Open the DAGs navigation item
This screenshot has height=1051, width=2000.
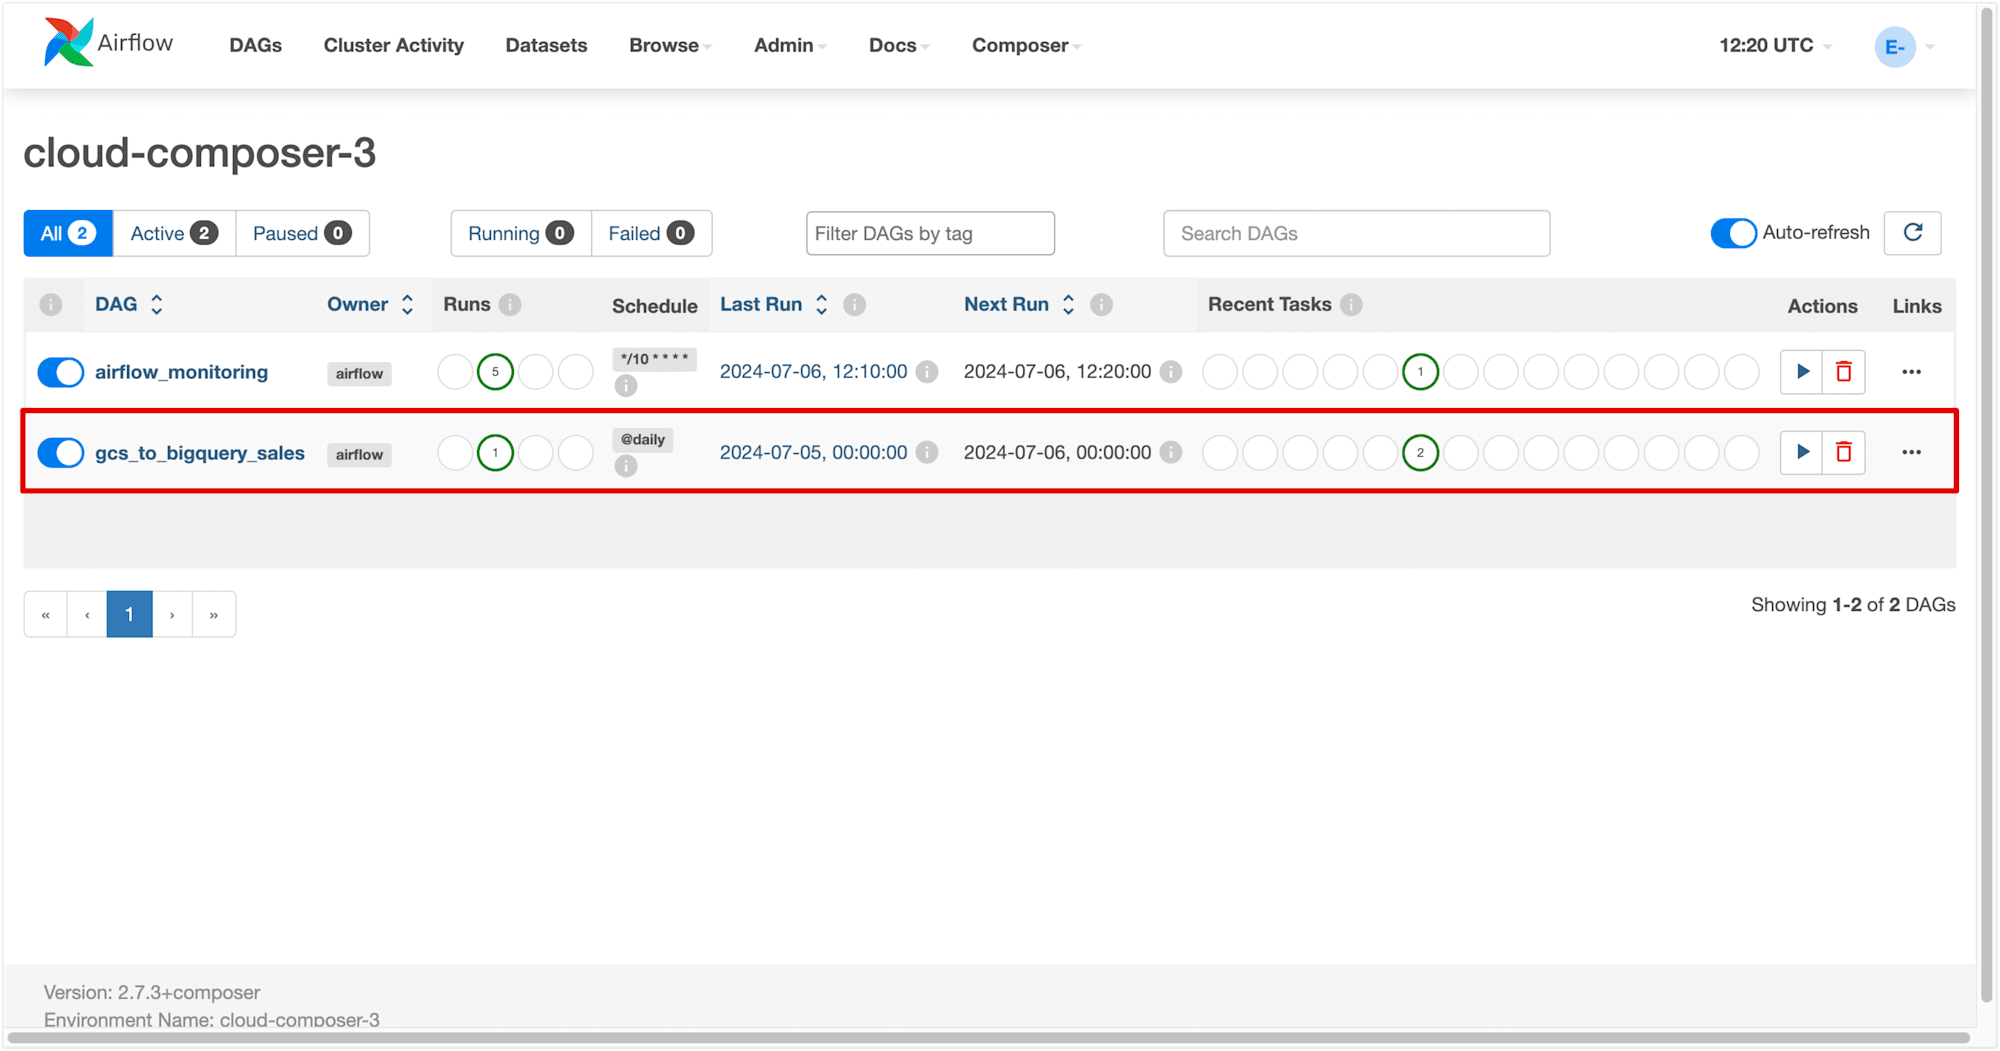(x=255, y=45)
